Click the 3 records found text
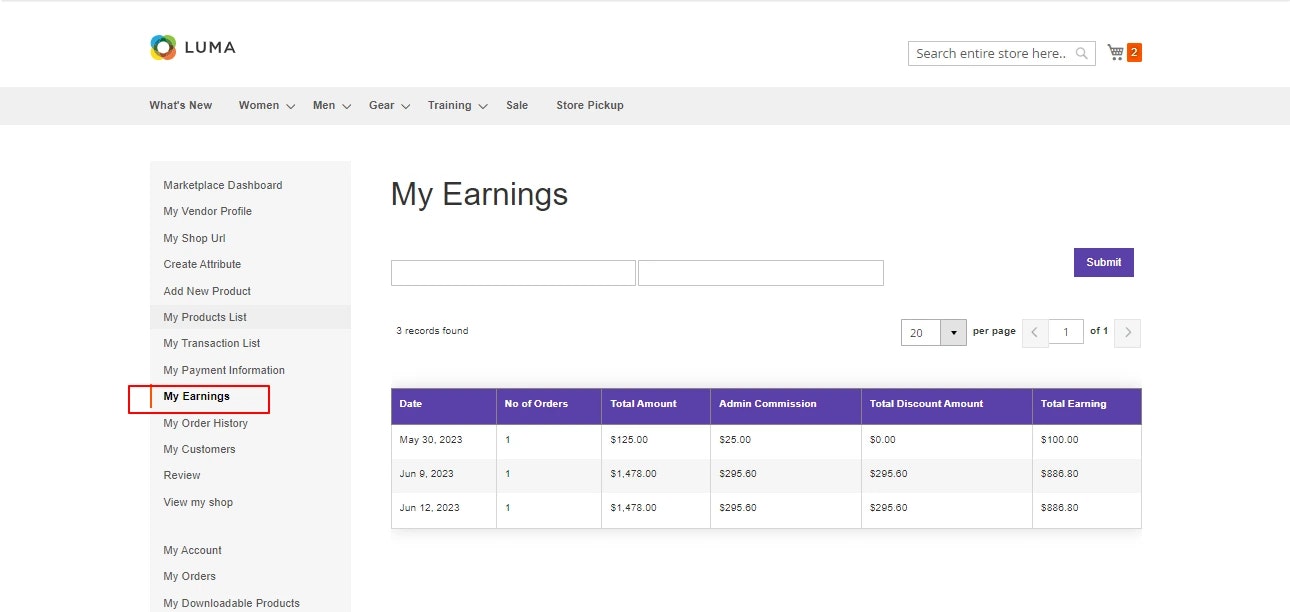Viewport: 1290px width, 612px height. 432,331
